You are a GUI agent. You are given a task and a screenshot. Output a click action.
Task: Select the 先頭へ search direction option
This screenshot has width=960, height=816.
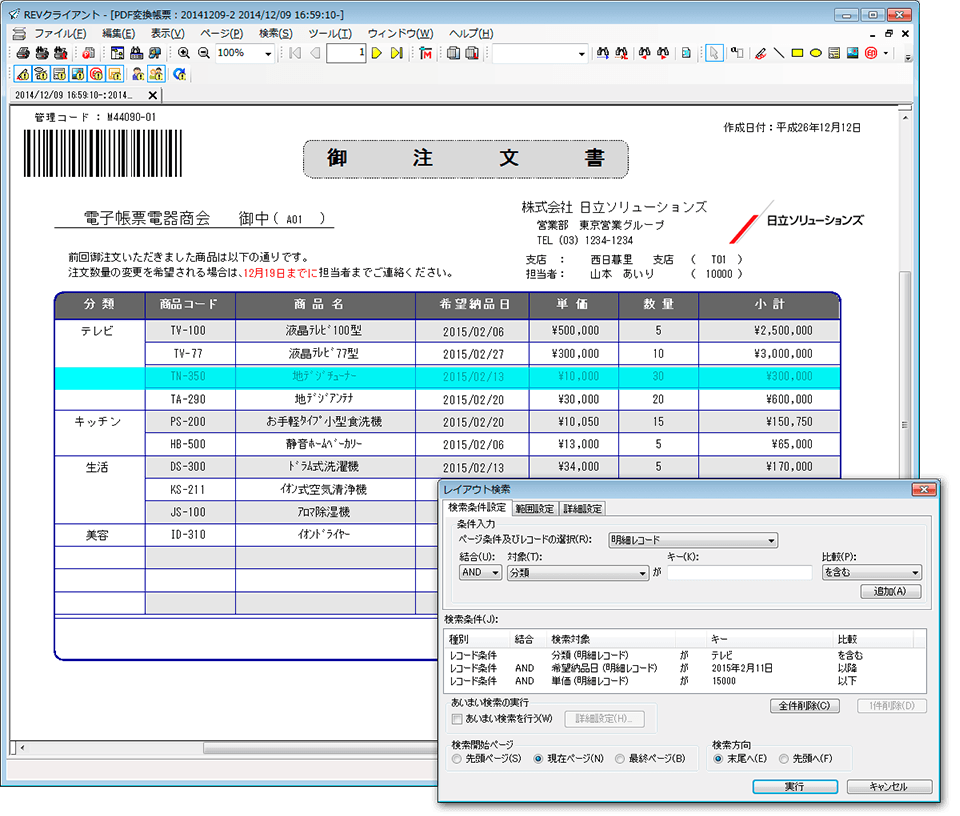pyautogui.click(x=783, y=759)
